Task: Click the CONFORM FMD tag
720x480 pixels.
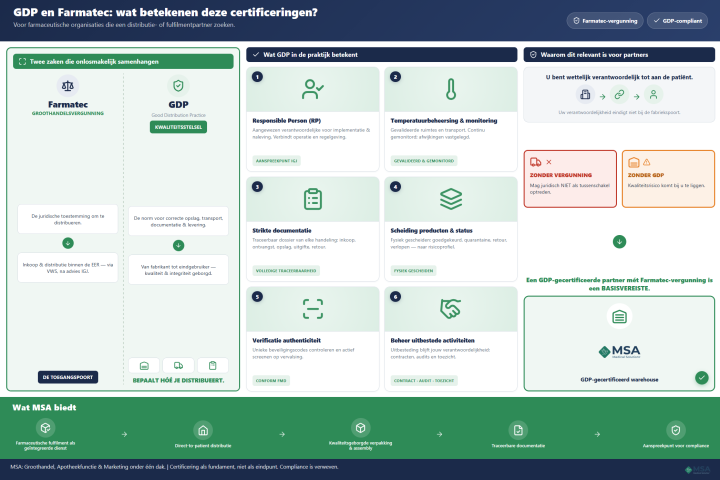Action: pyautogui.click(x=271, y=380)
